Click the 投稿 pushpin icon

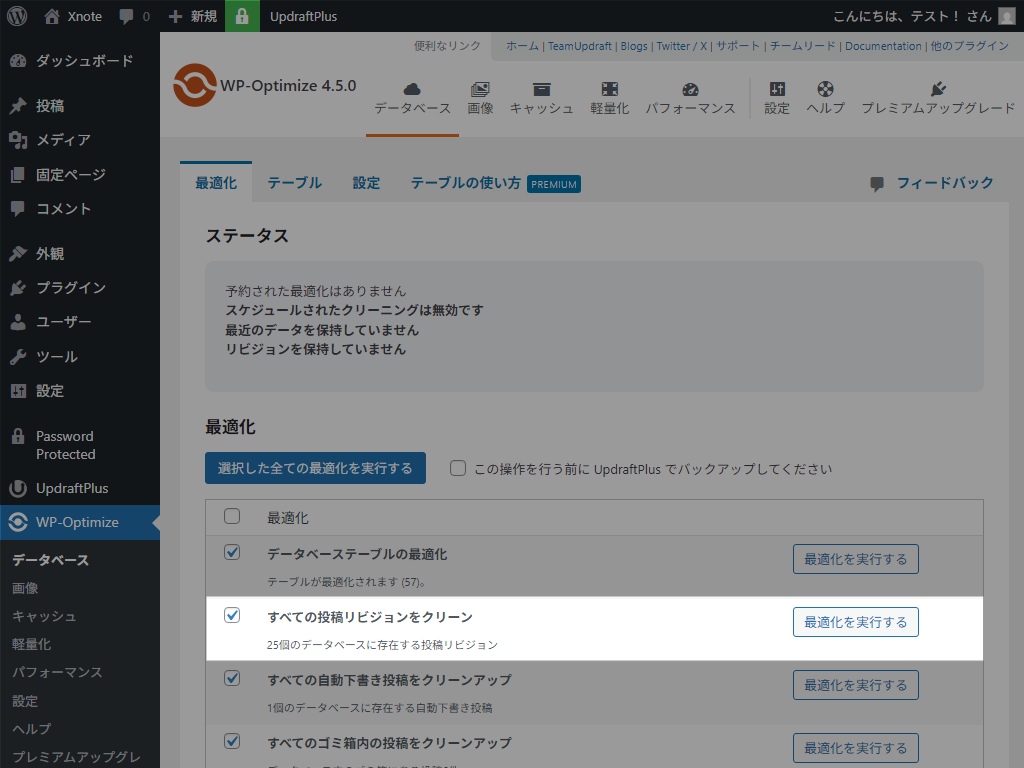pos(18,106)
